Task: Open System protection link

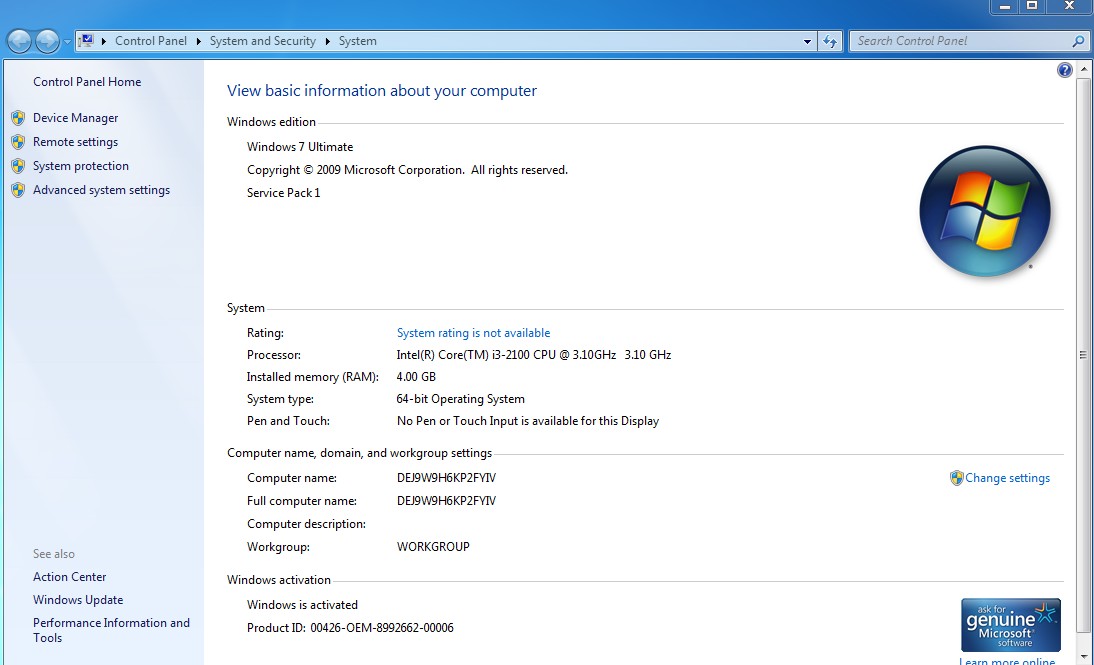Action: point(81,166)
